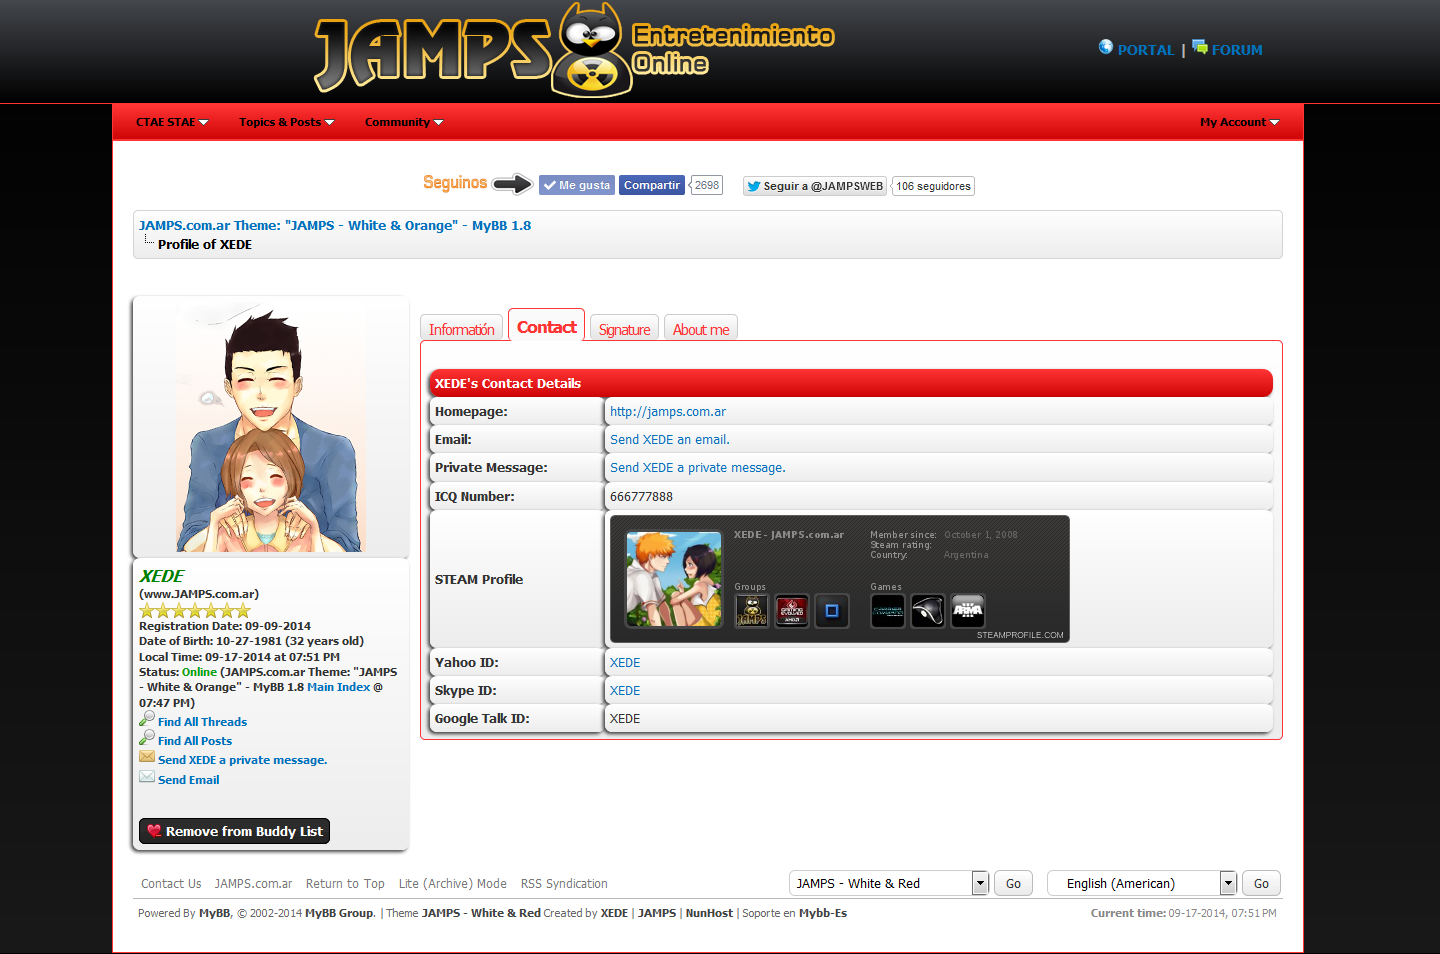Viewport: 1440px width, 954px height.
Task: Open the My Account dropdown
Action: (x=1239, y=122)
